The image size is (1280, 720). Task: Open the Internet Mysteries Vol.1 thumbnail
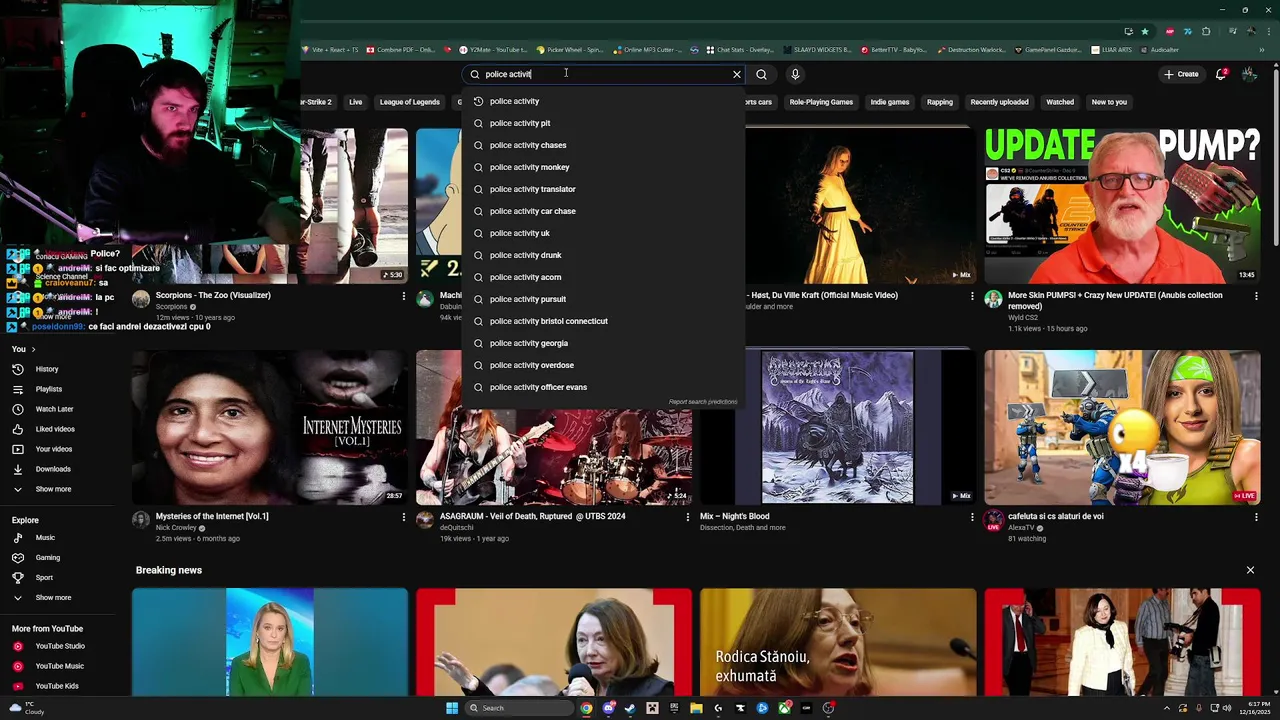(270, 427)
